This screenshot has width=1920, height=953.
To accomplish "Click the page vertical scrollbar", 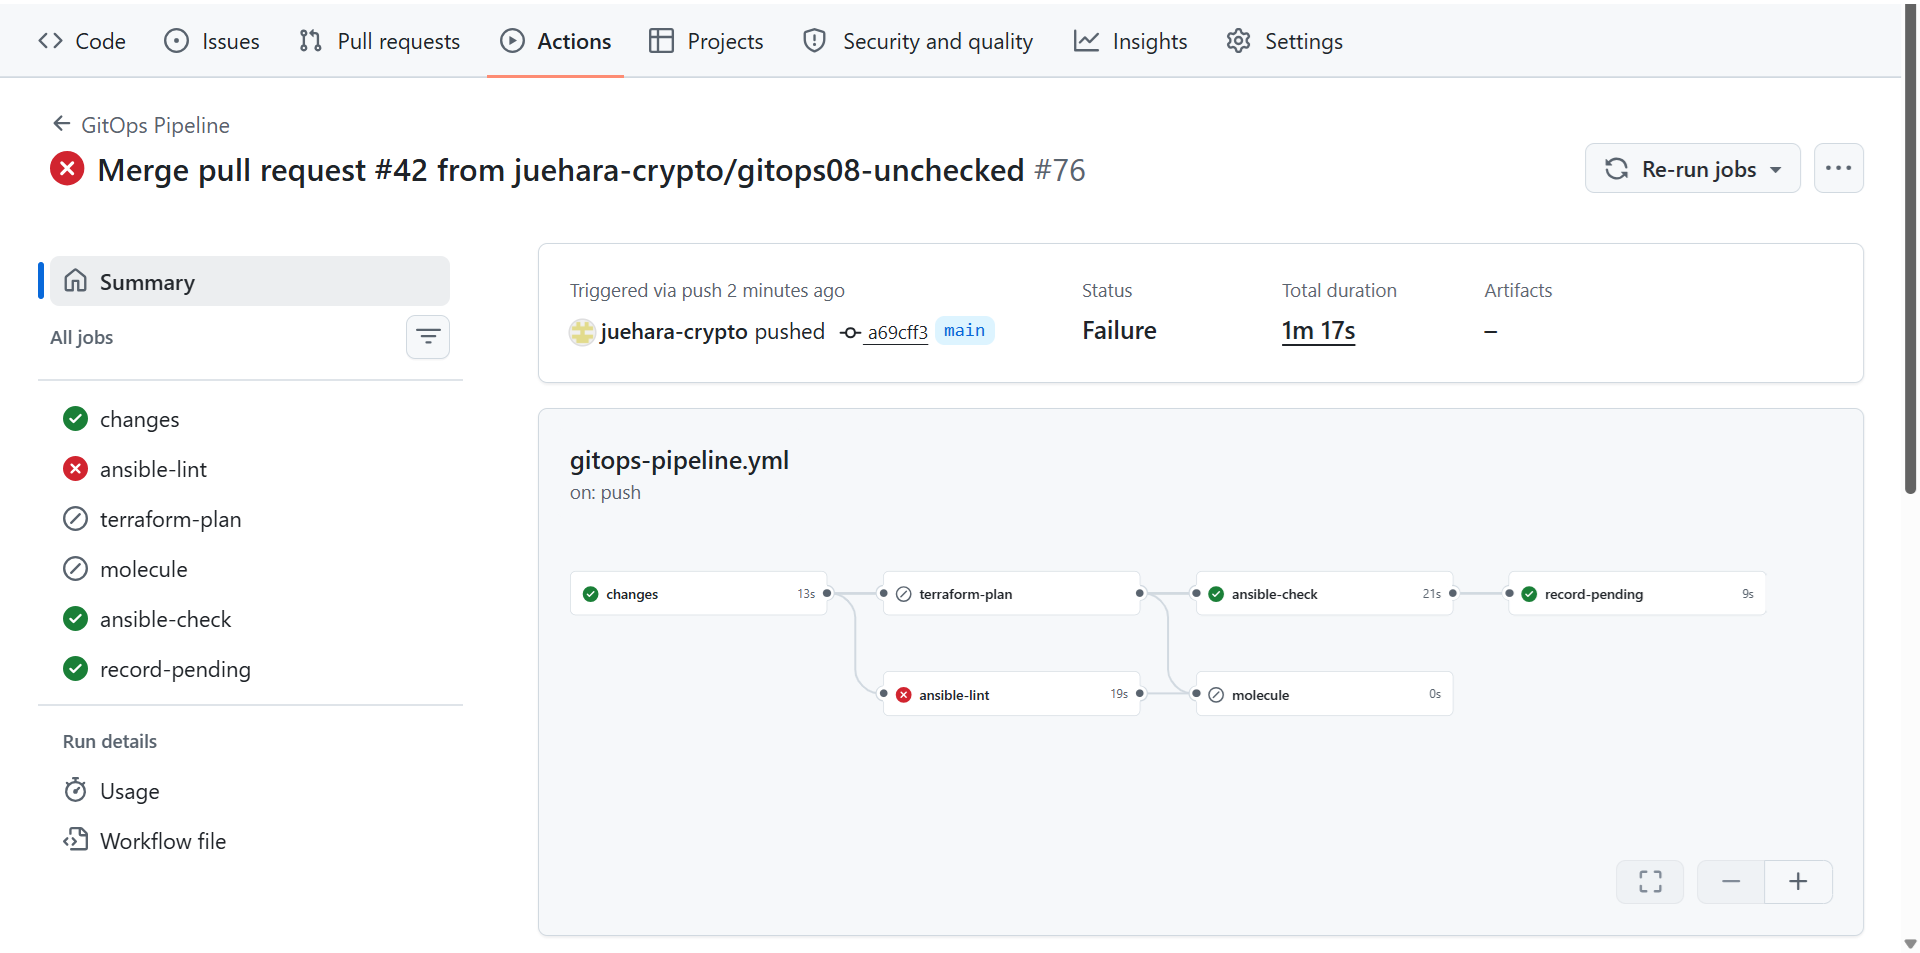I will coord(1910,250).
